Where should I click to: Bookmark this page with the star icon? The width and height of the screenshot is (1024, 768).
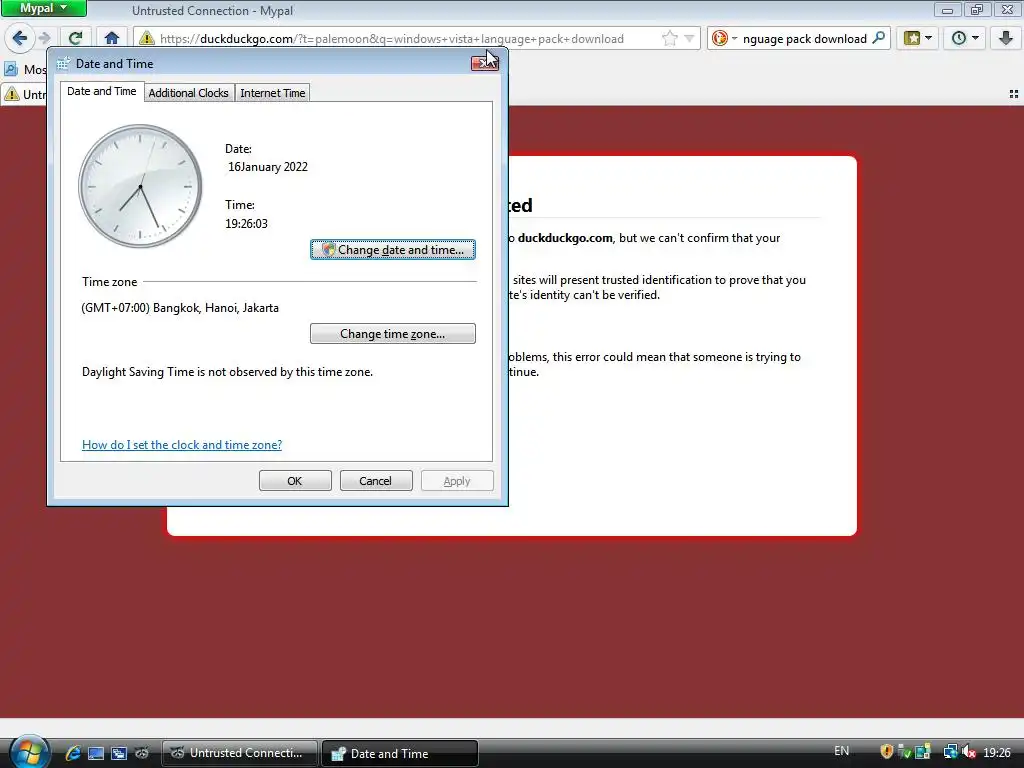tap(669, 39)
